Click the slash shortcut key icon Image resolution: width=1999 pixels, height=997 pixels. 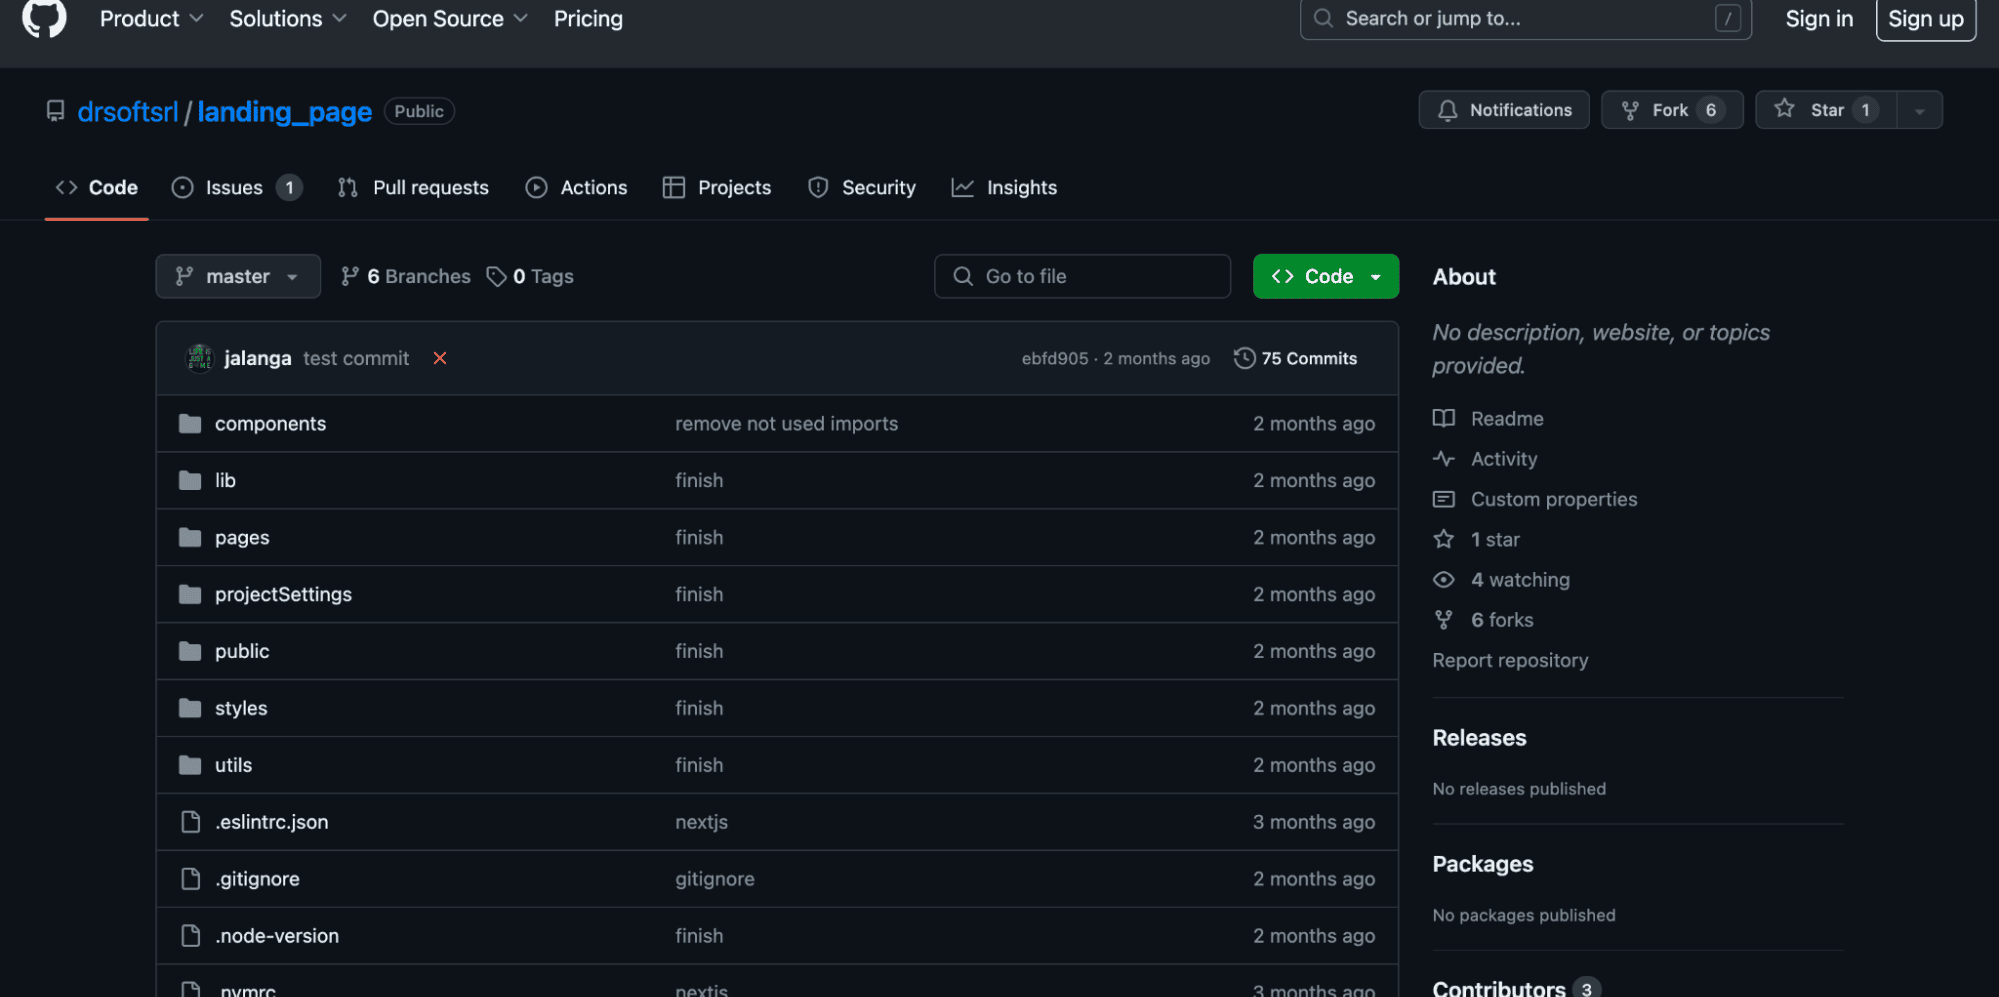pyautogui.click(x=1728, y=18)
